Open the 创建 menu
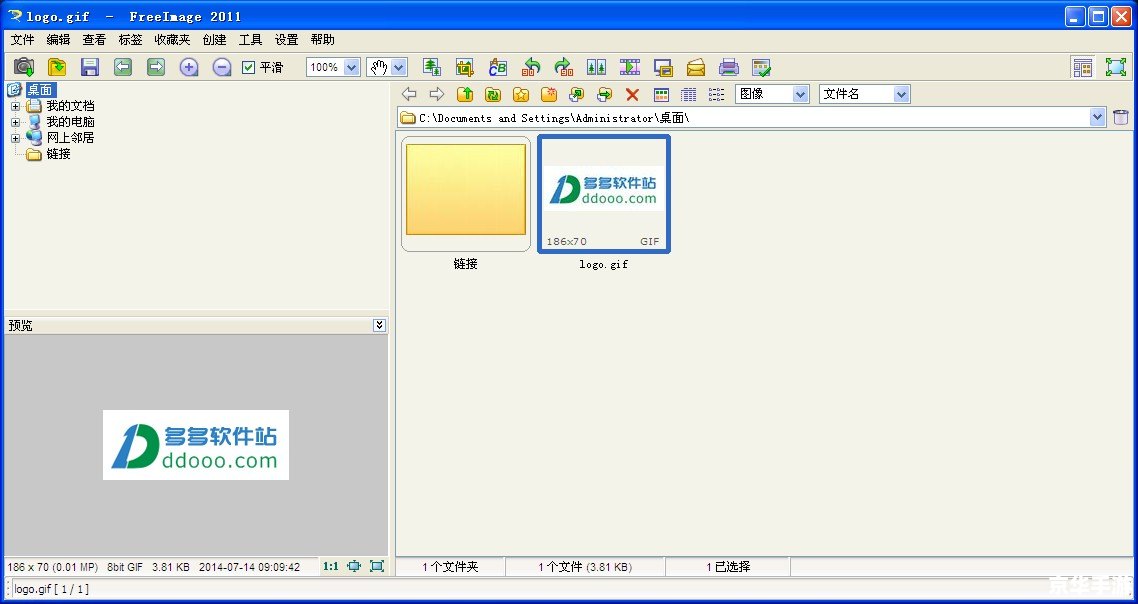1138x604 pixels. (x=214, y=39)
